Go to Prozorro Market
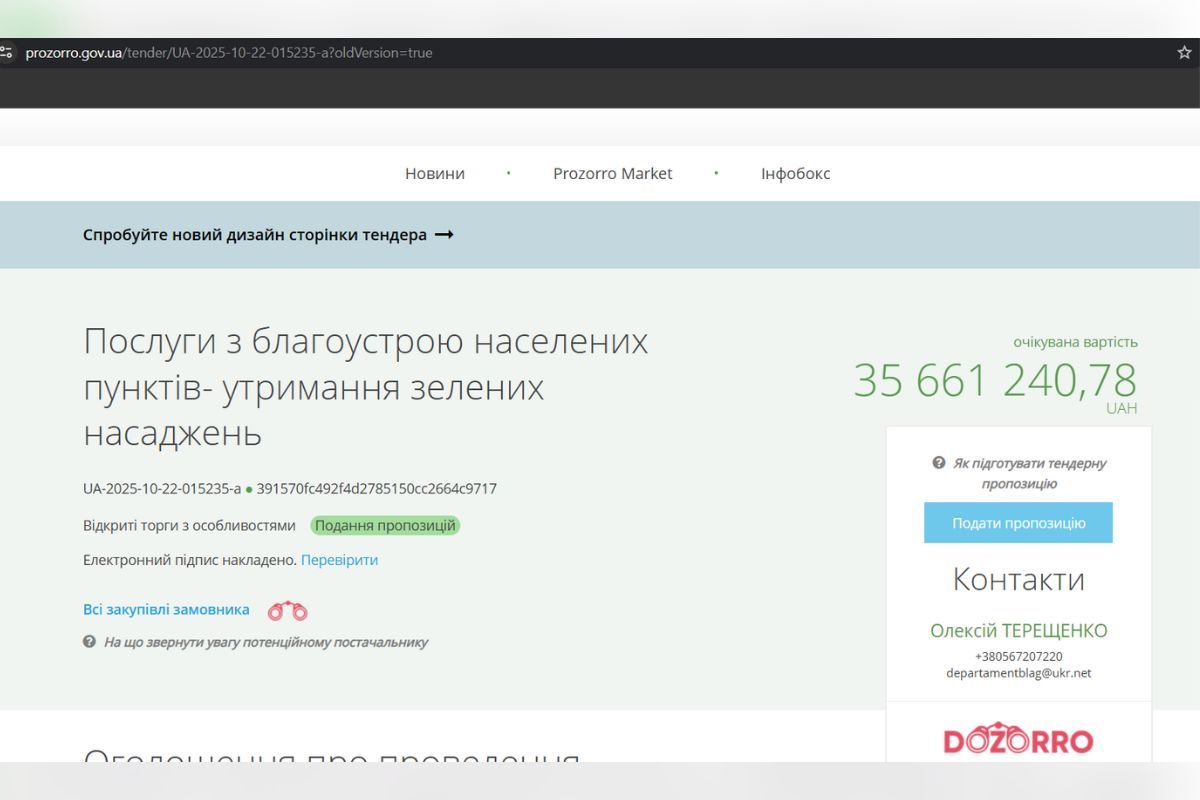 pyautogui.click(x=612, y=174)
